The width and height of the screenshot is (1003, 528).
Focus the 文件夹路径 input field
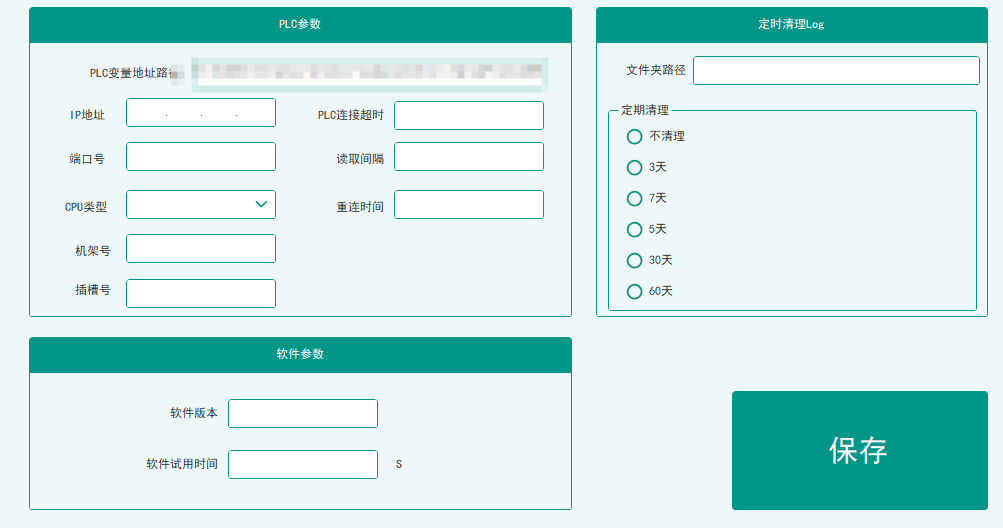[x=836, y=70]
